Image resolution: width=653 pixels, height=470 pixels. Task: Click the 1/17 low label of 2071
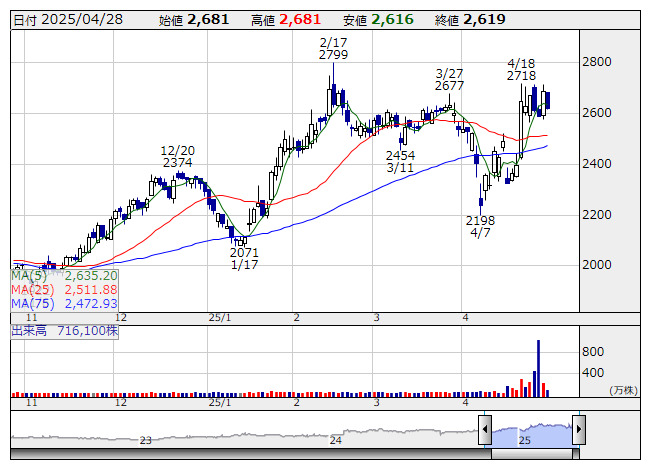coord(244,257)
